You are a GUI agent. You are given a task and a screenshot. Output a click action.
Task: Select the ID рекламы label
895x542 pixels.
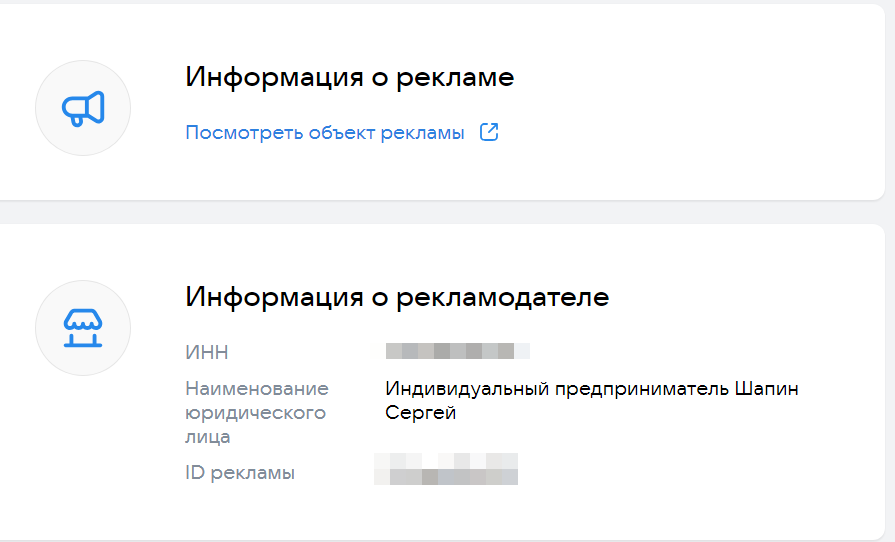click(x=240, y=473)
